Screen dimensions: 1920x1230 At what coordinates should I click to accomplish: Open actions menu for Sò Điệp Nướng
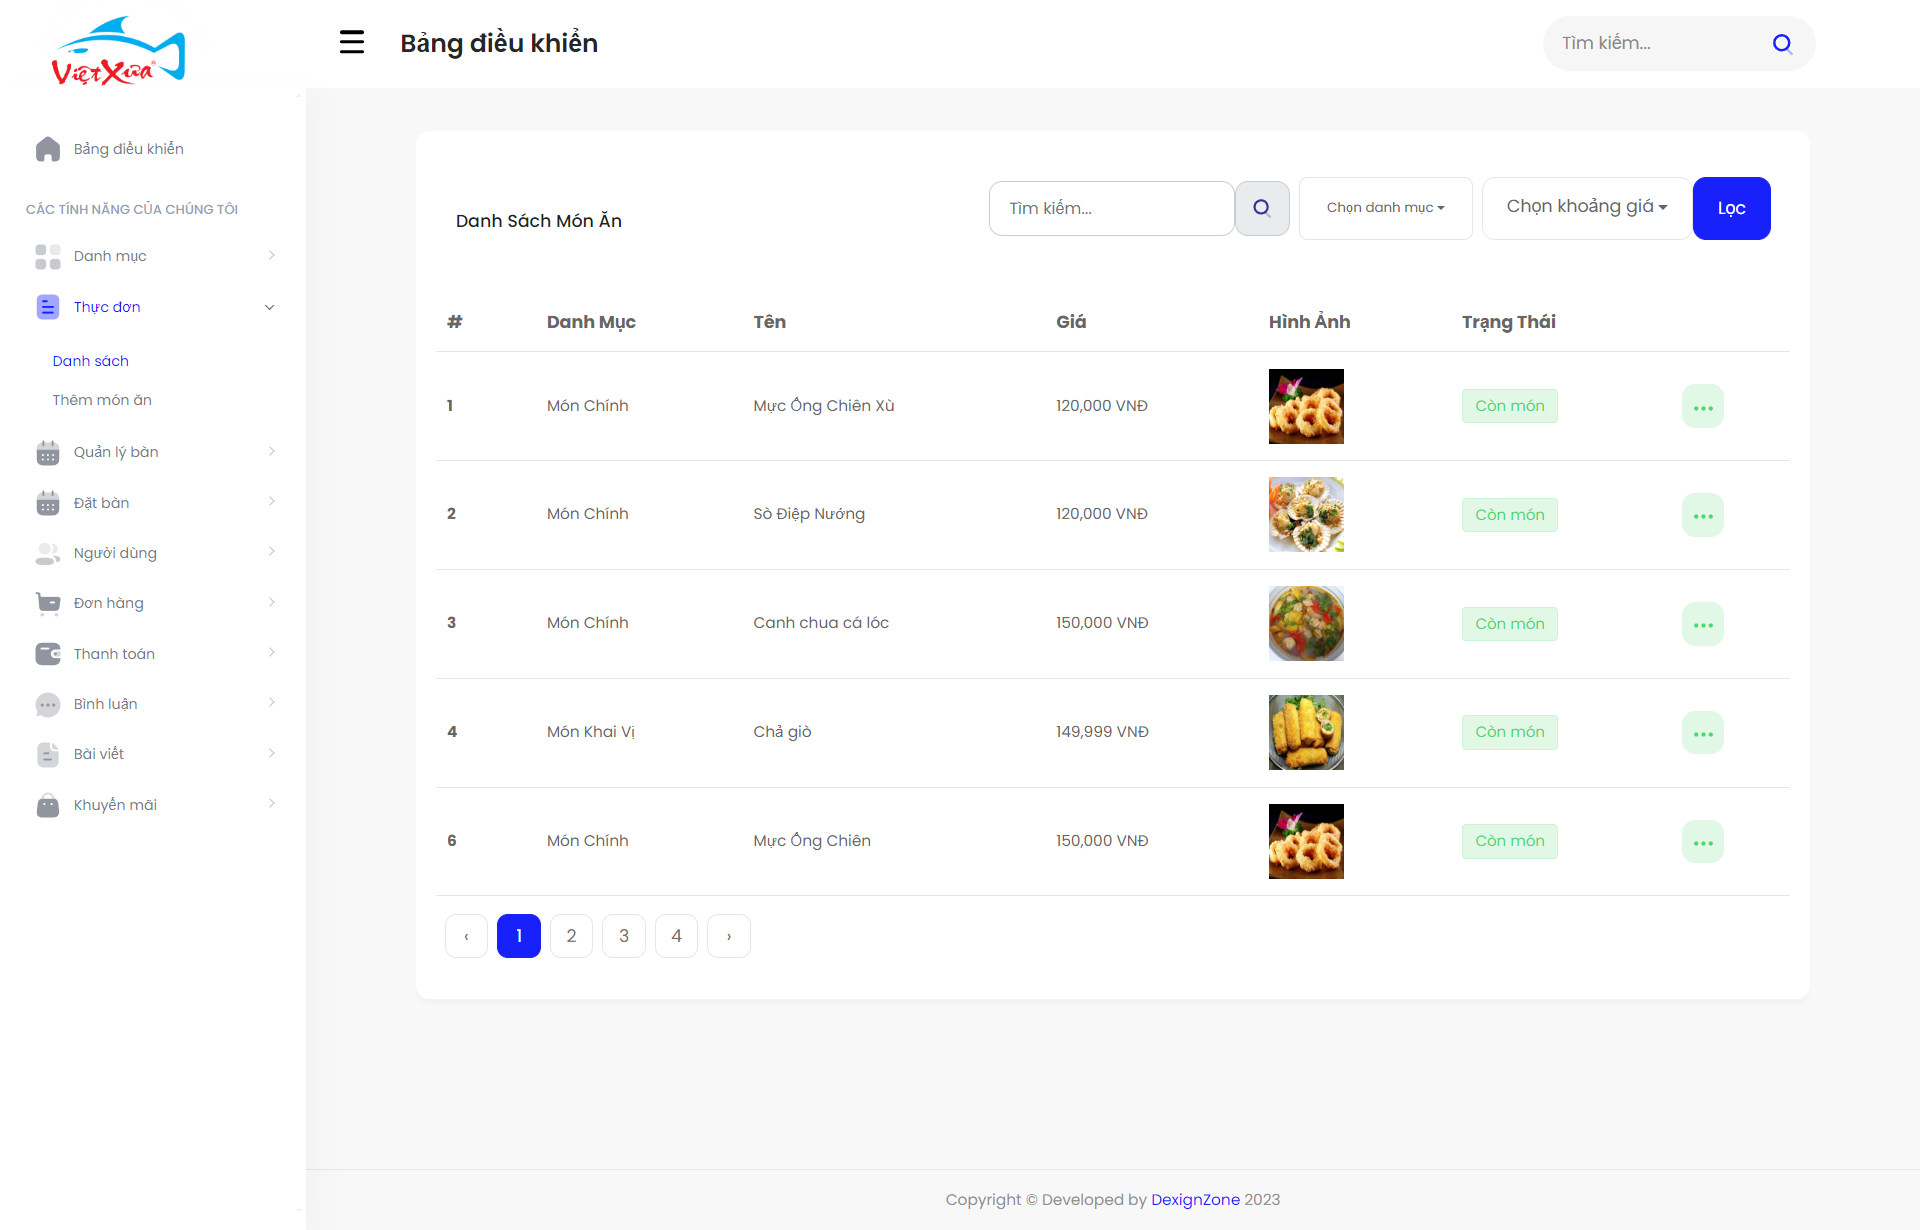click(x=1702, y=515)
